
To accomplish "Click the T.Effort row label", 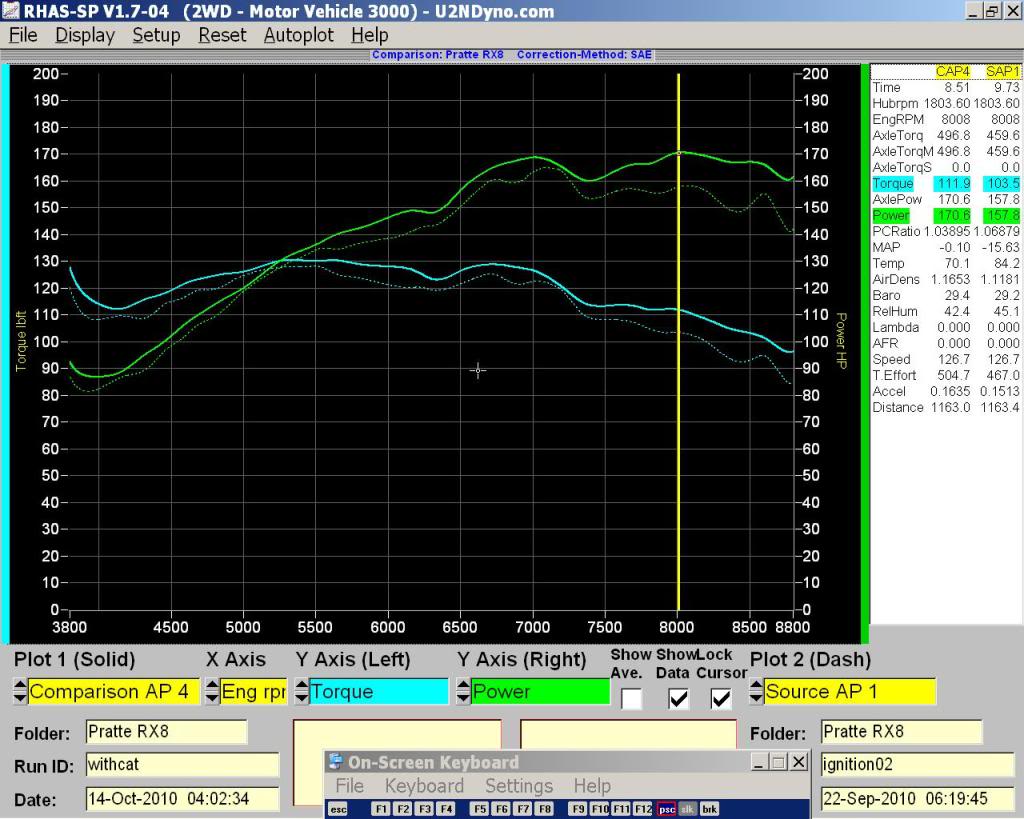I will pyautogui.click(x=894, y=376).
